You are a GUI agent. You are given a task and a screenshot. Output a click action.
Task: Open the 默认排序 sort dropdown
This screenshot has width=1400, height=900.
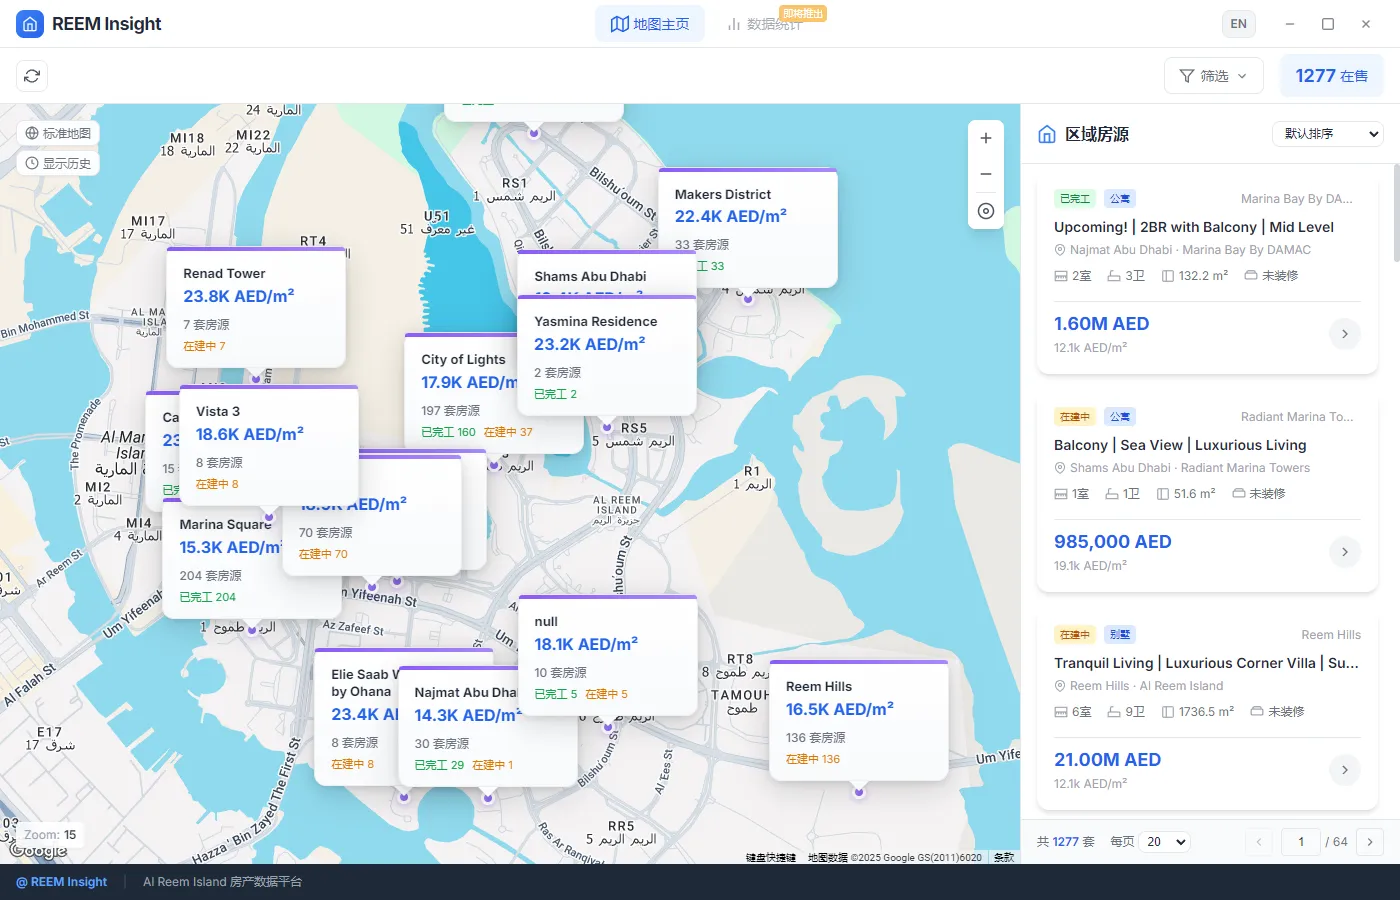[x=1327, y=134]
